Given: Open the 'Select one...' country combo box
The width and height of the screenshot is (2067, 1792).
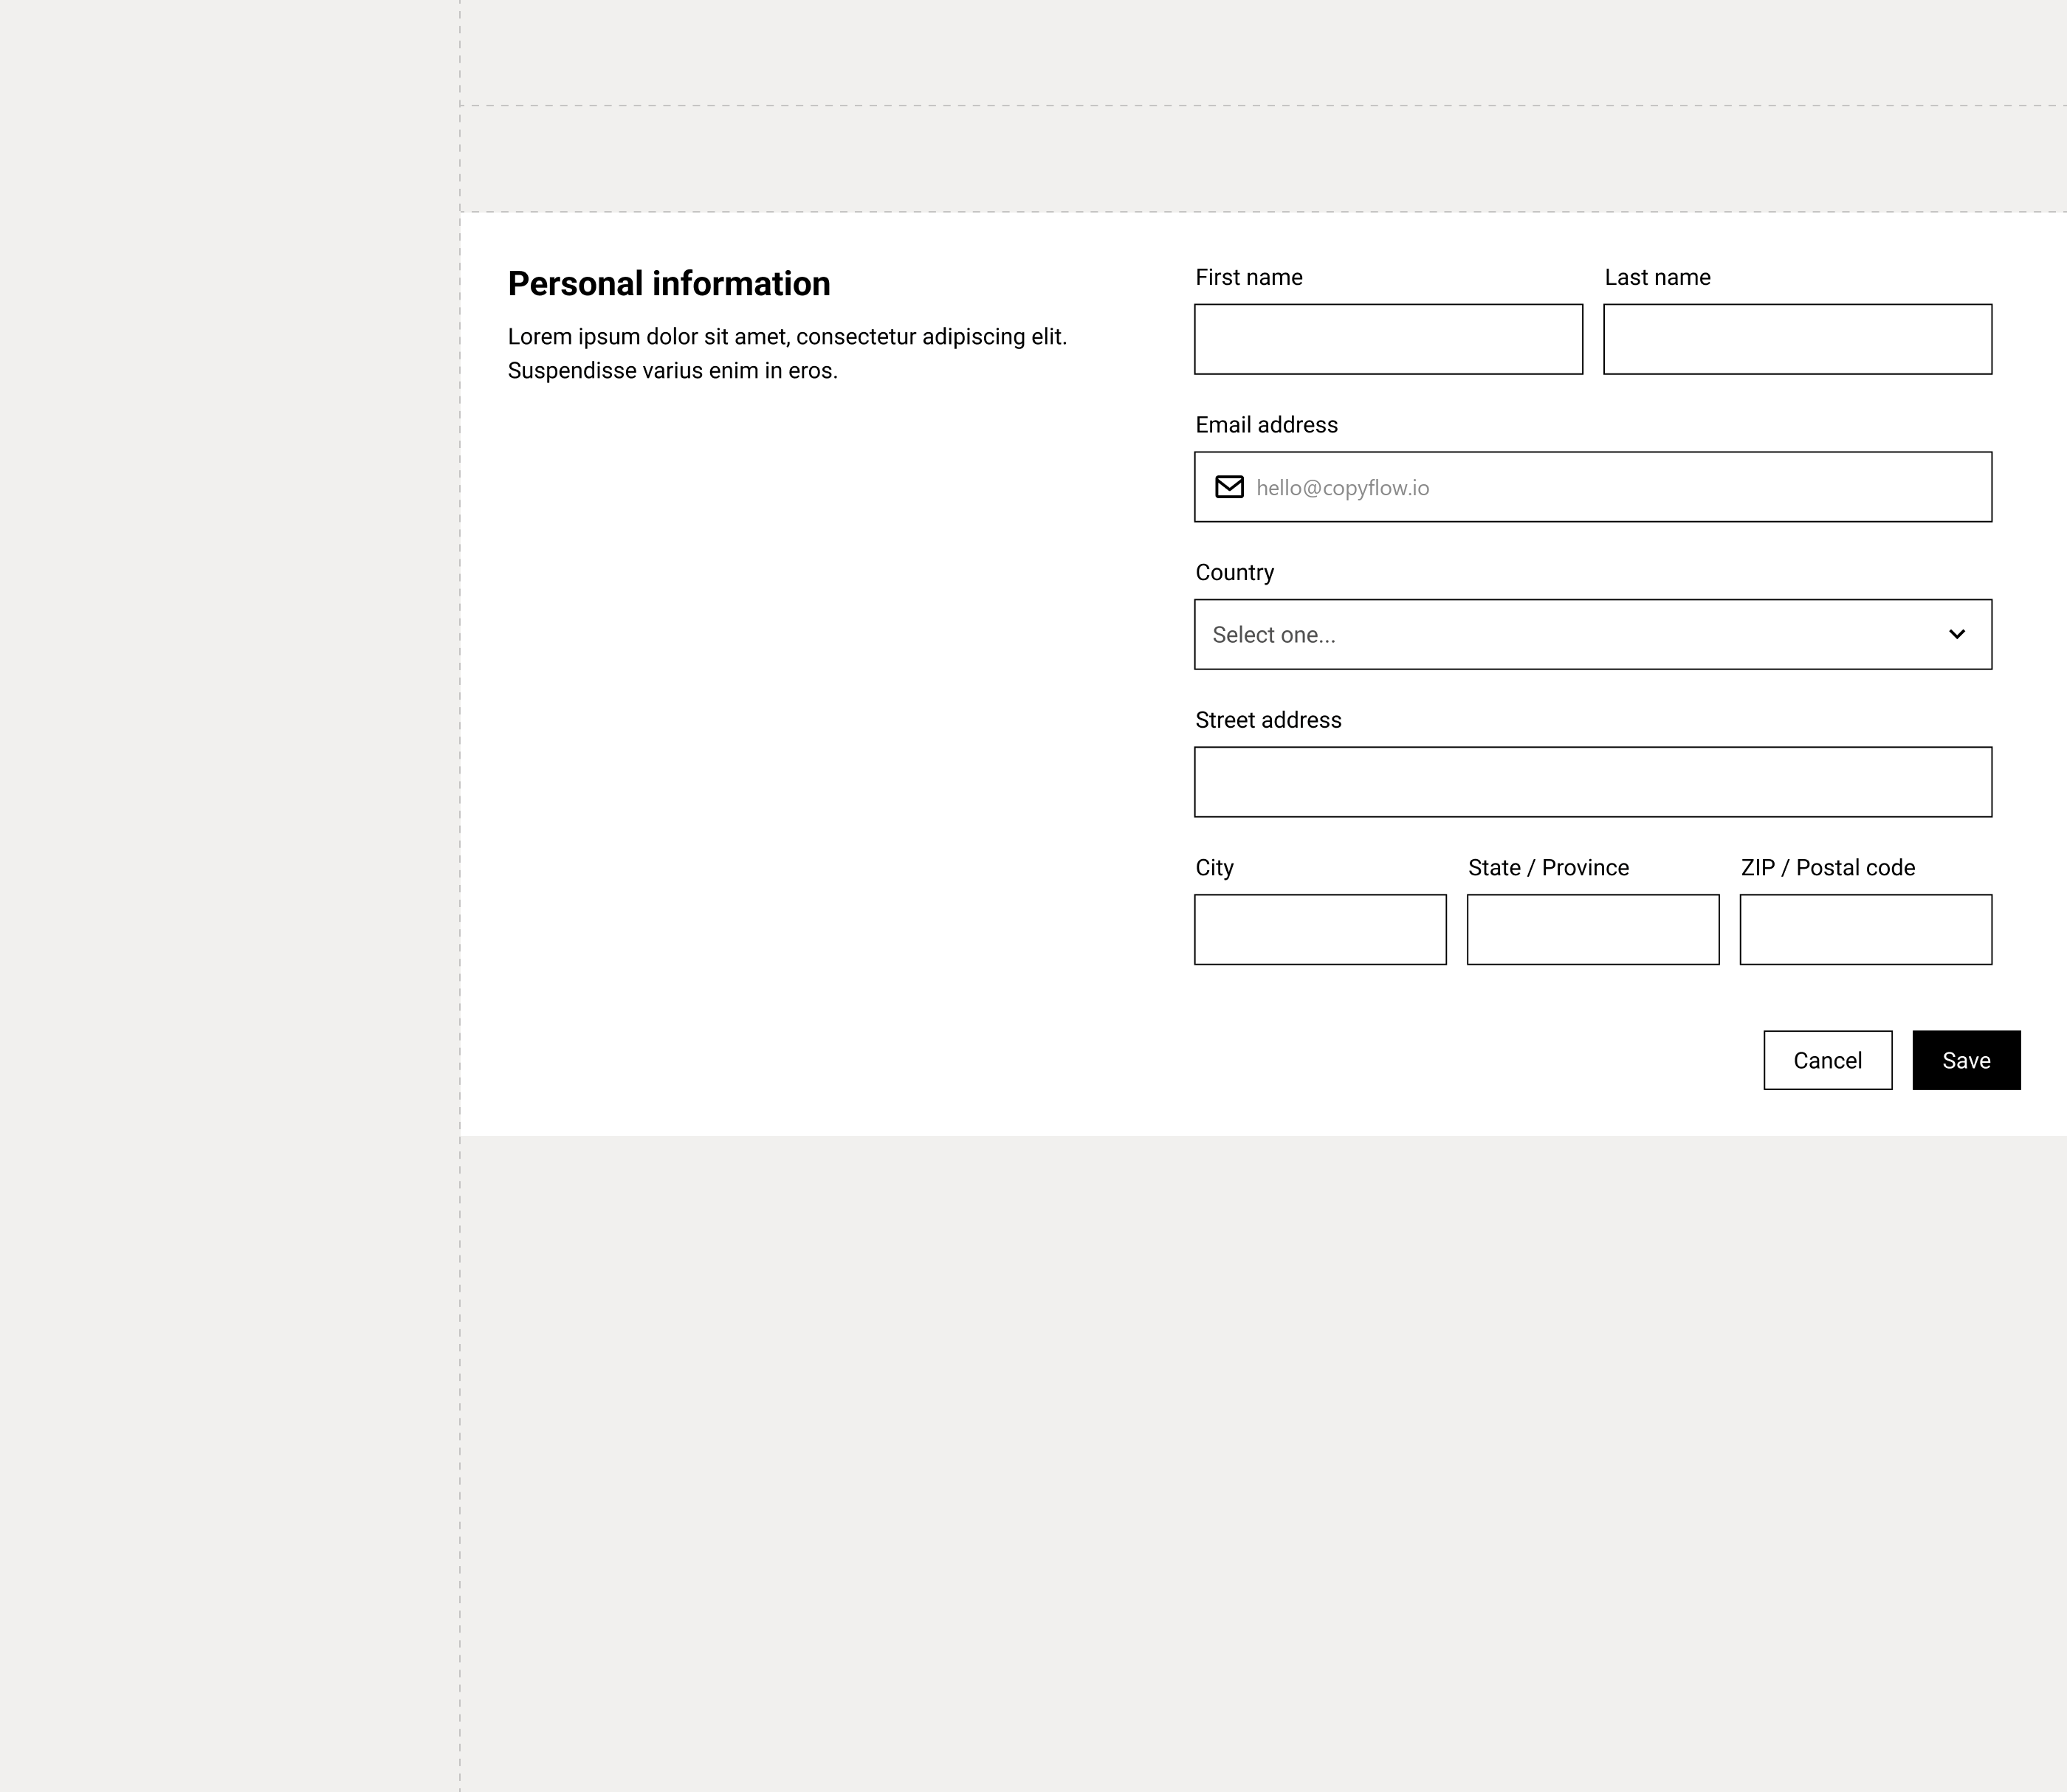Looking at the screenshot, I should point(1593,634).
